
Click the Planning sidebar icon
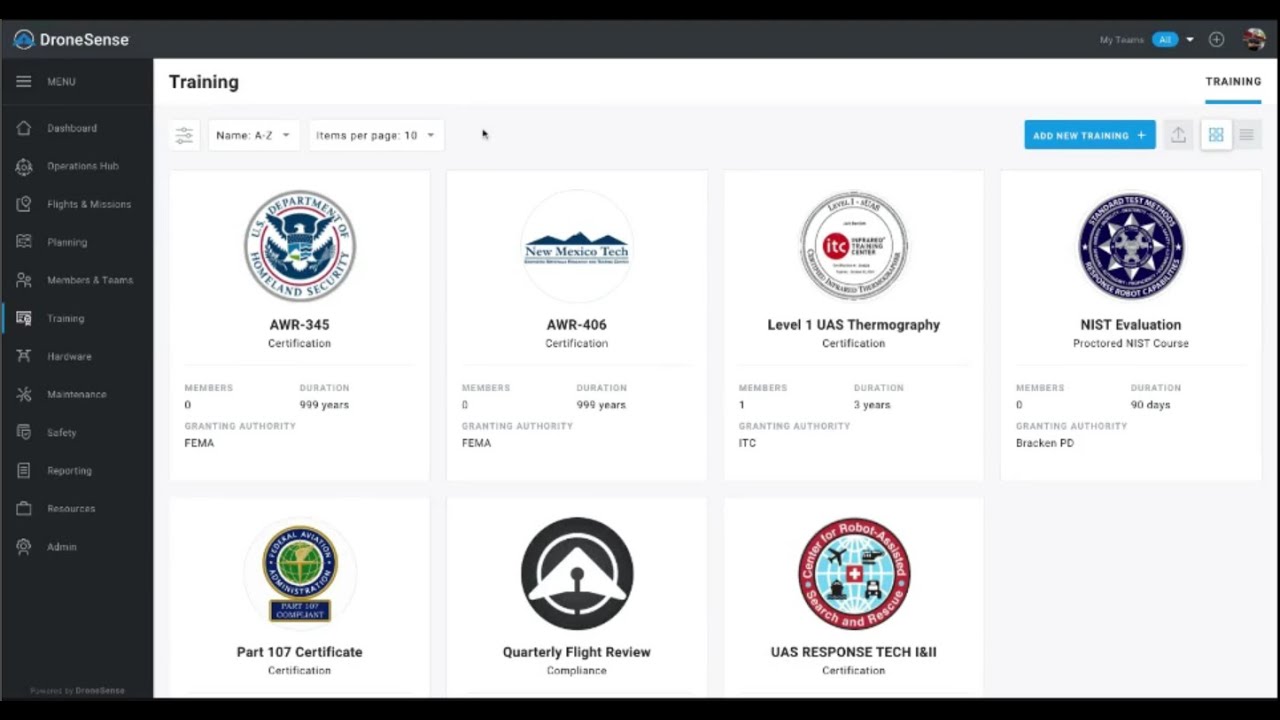24,242
